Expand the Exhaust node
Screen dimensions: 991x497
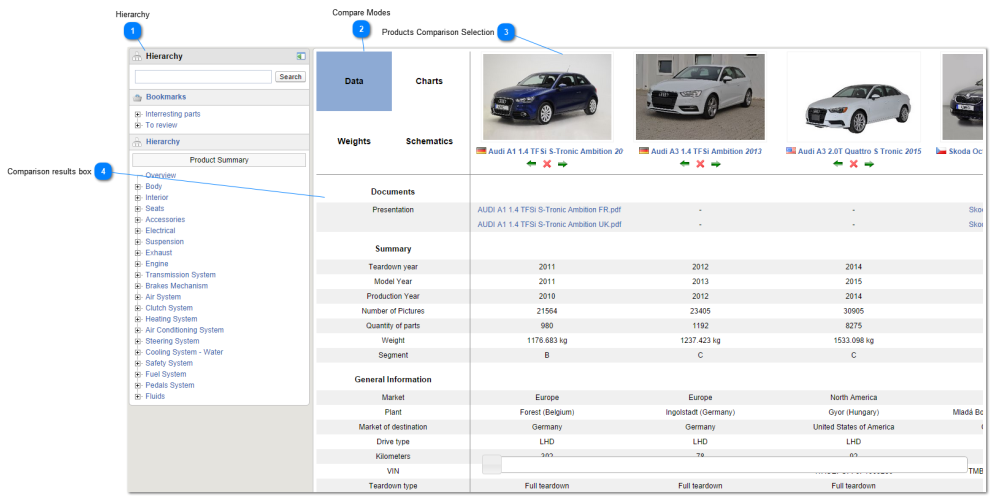pyautogui.click(x=138, y=253)
